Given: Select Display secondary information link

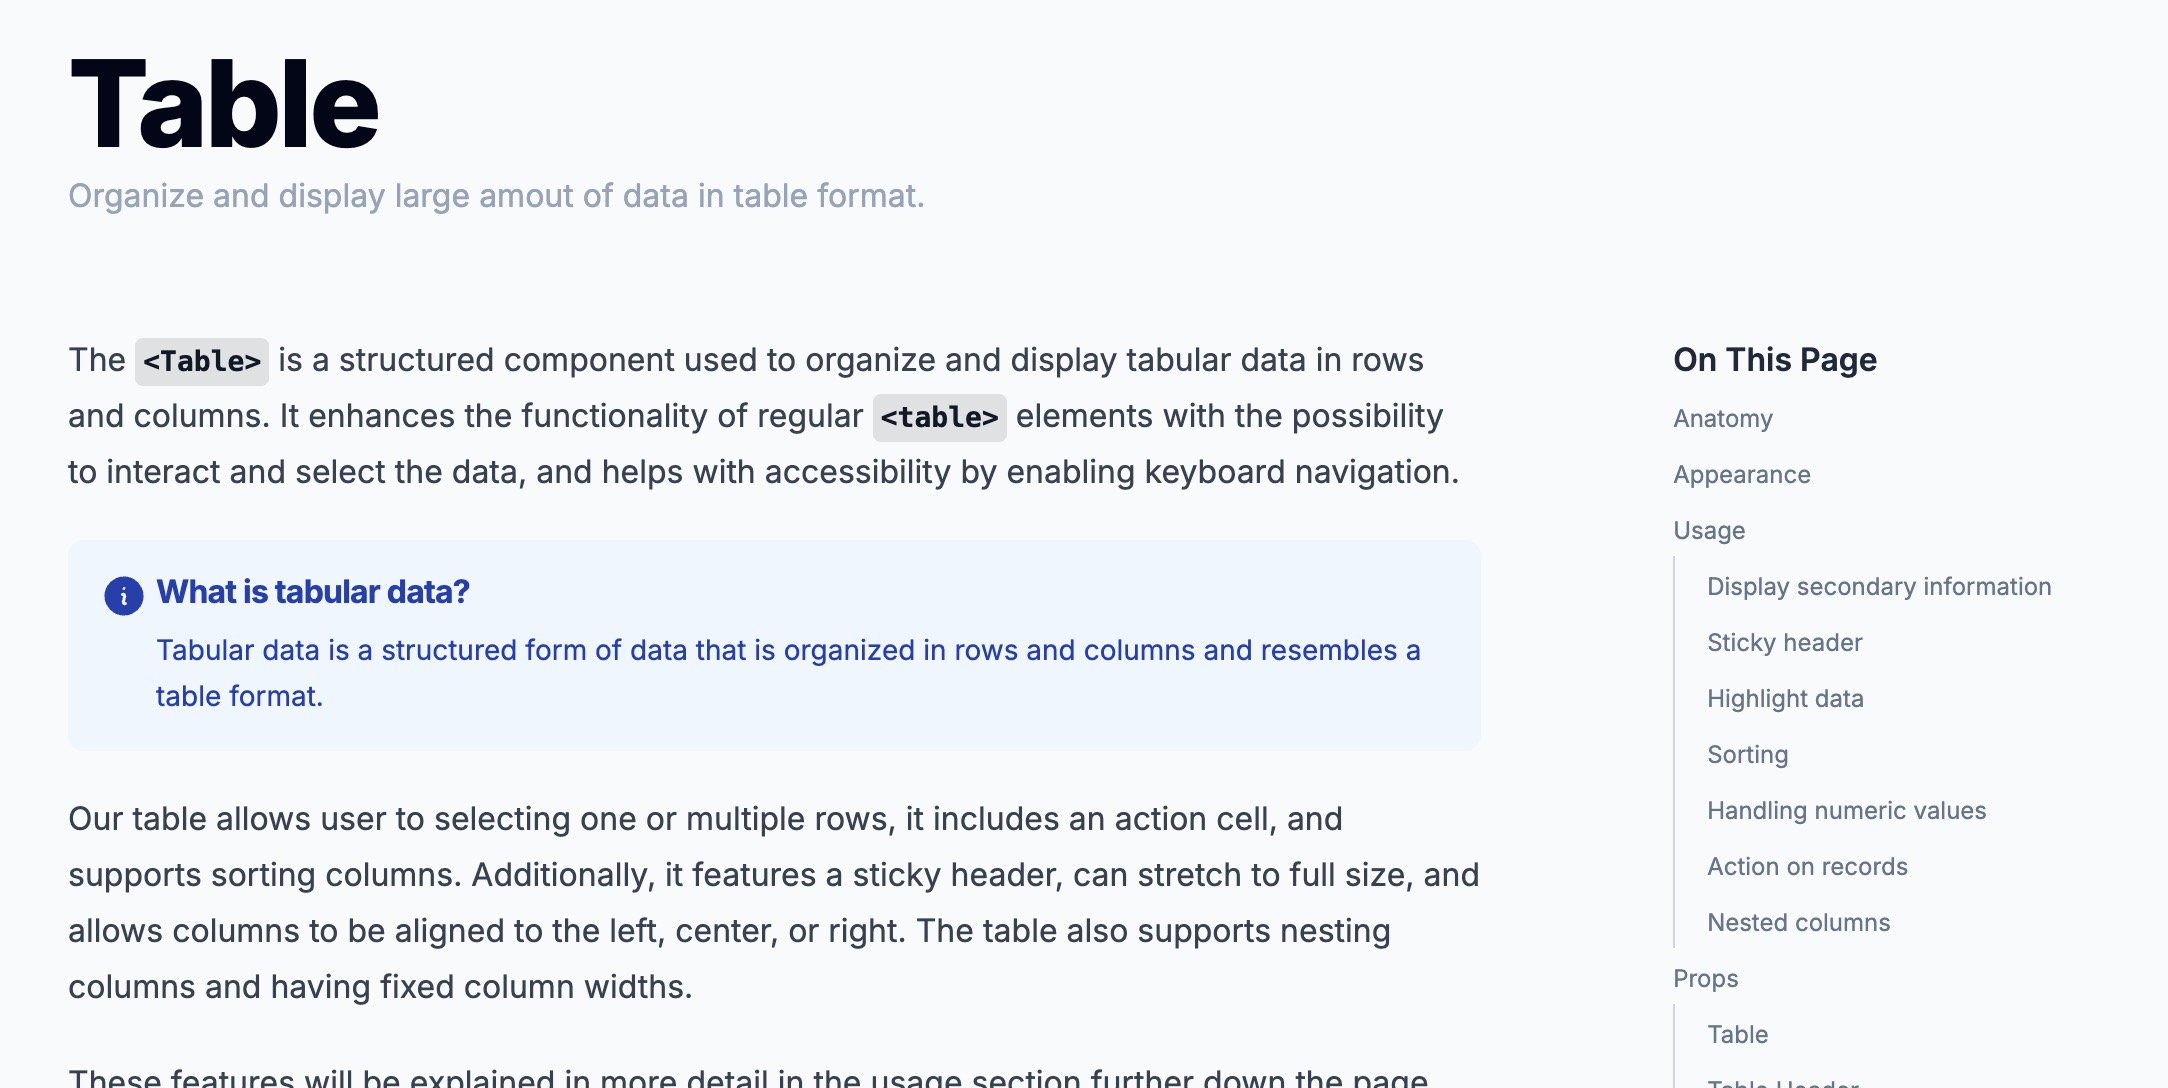Looking at the screenshot, I should point(1879,587).
